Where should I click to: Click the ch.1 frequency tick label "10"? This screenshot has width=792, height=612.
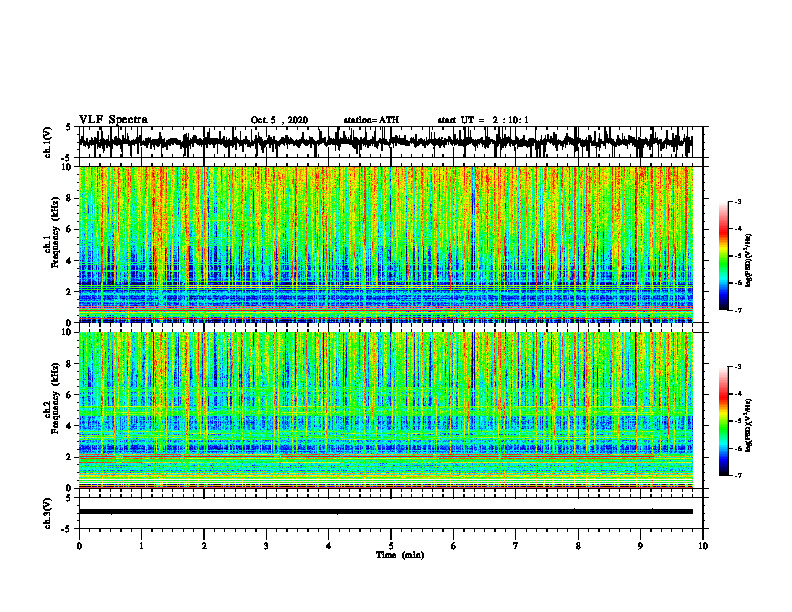pos(68,167)
